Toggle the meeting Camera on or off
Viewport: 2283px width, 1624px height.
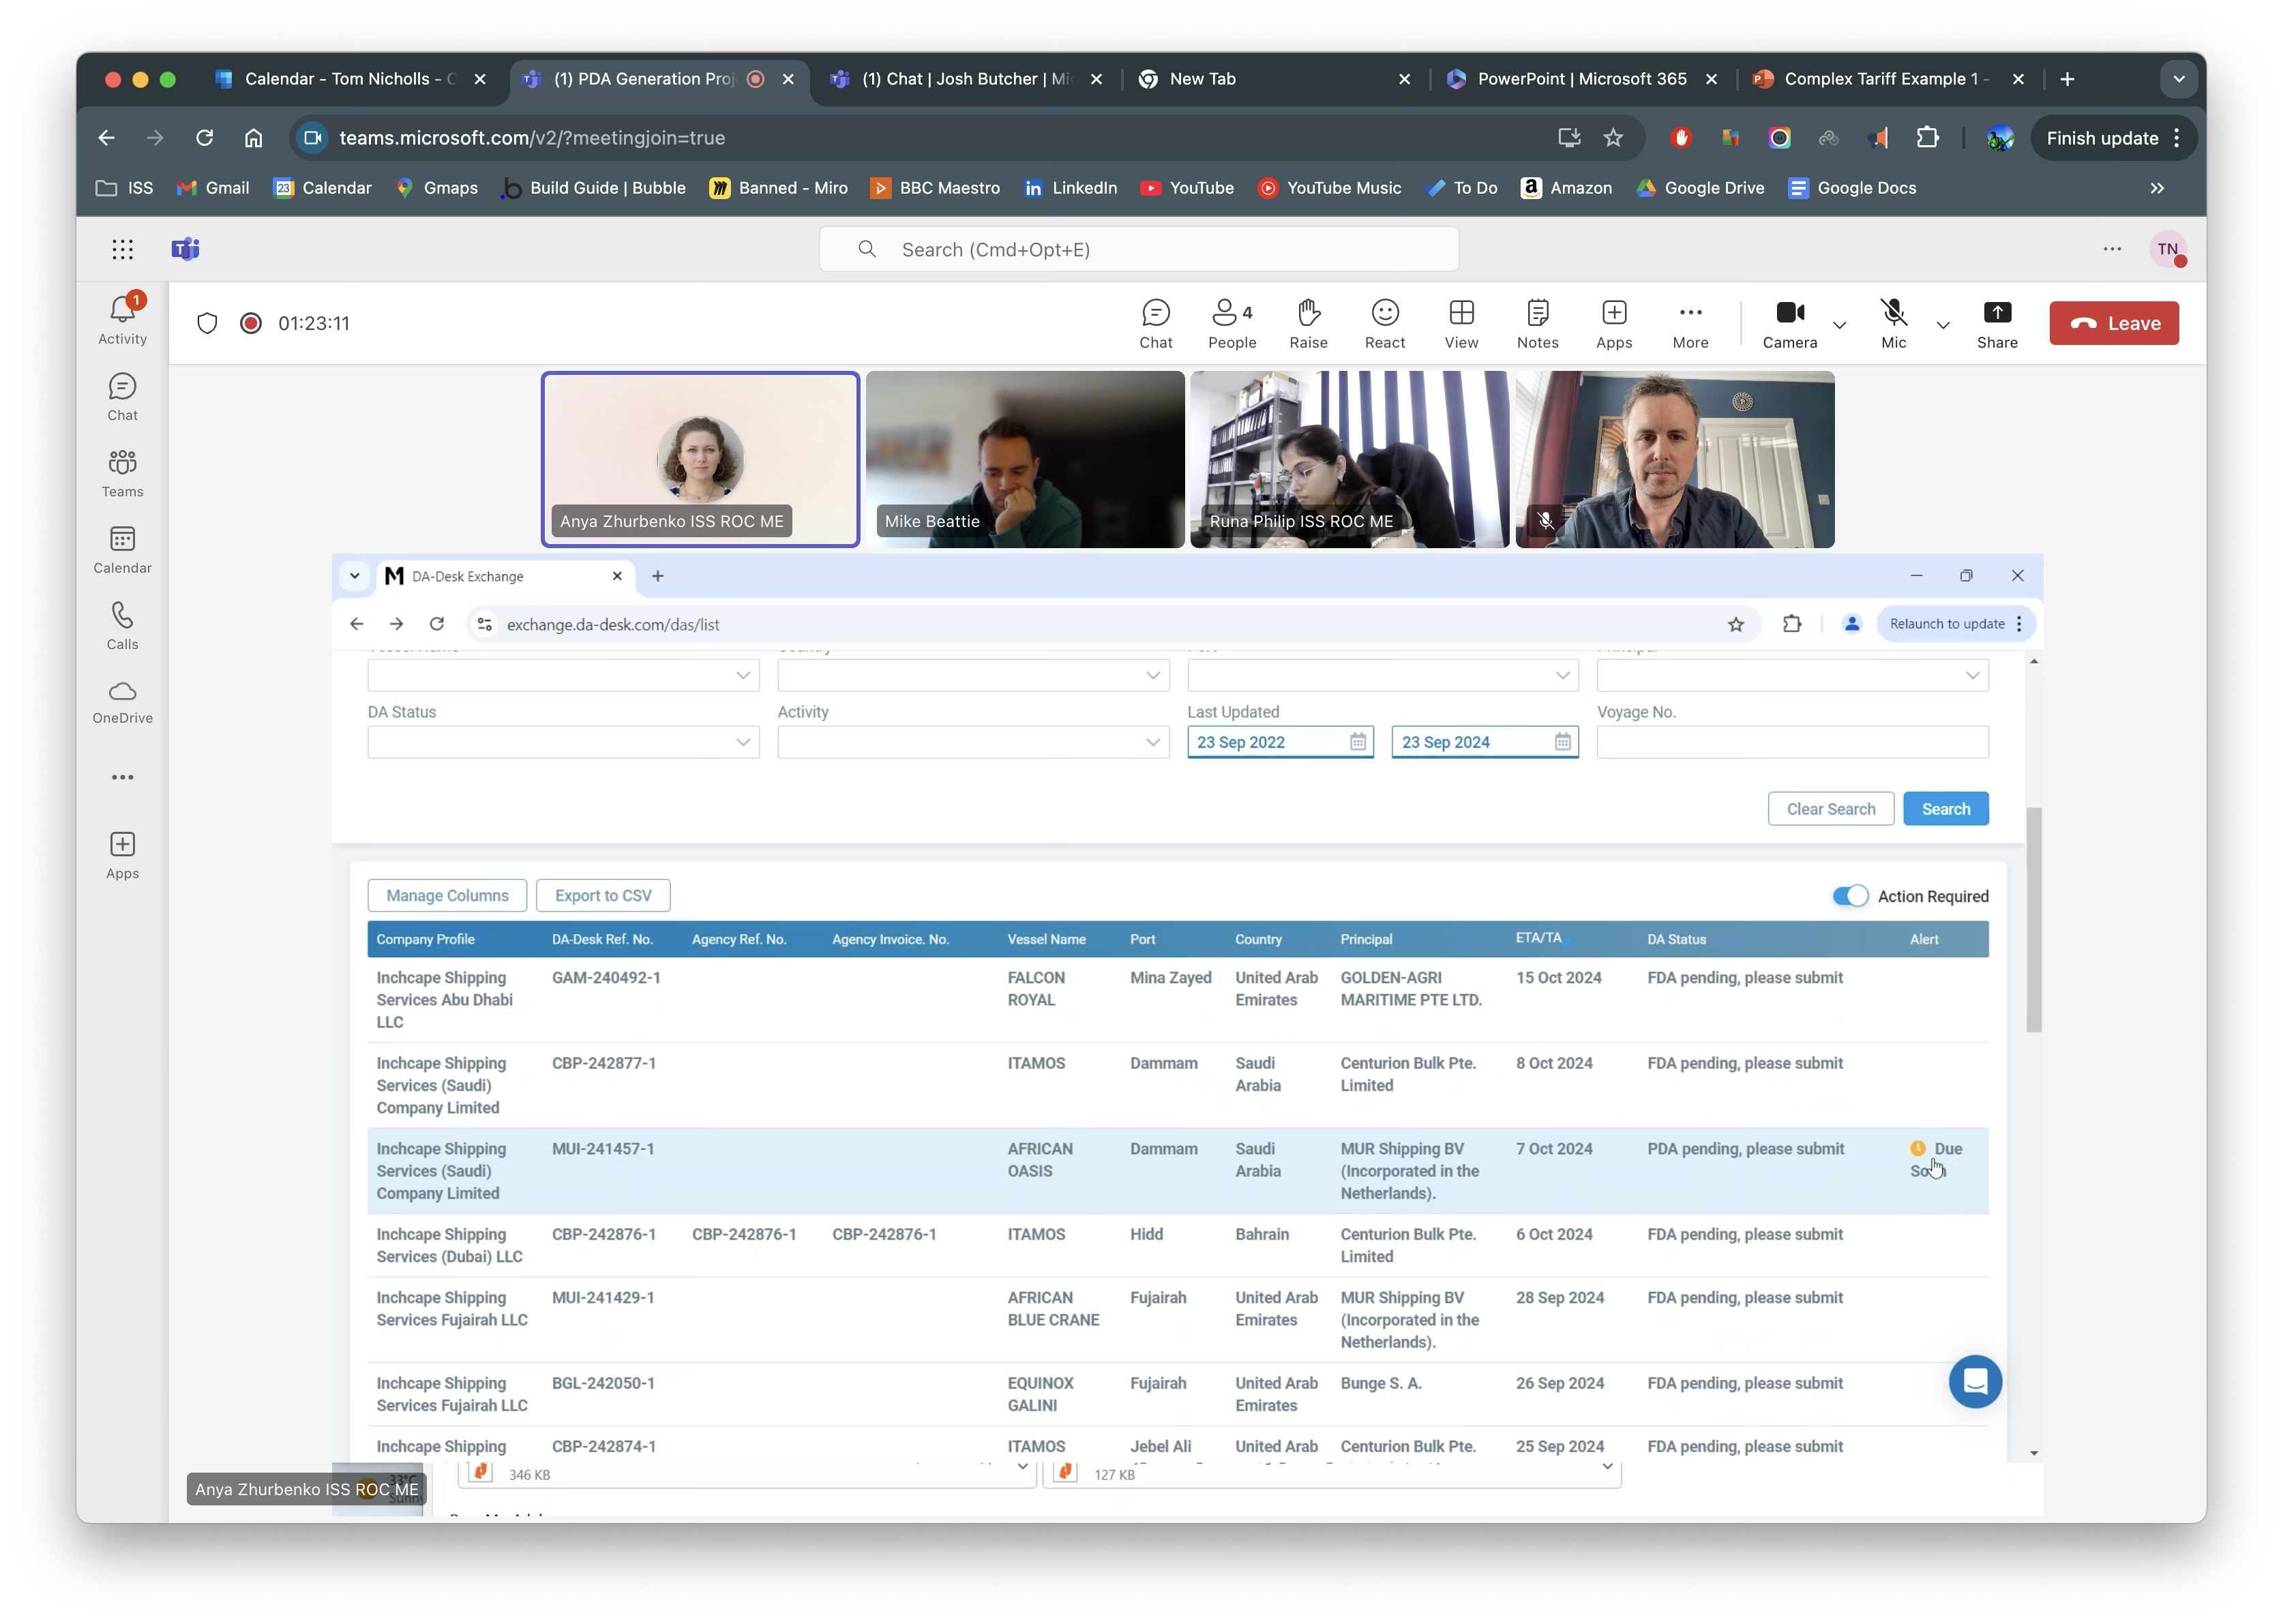pos(1789,324)
